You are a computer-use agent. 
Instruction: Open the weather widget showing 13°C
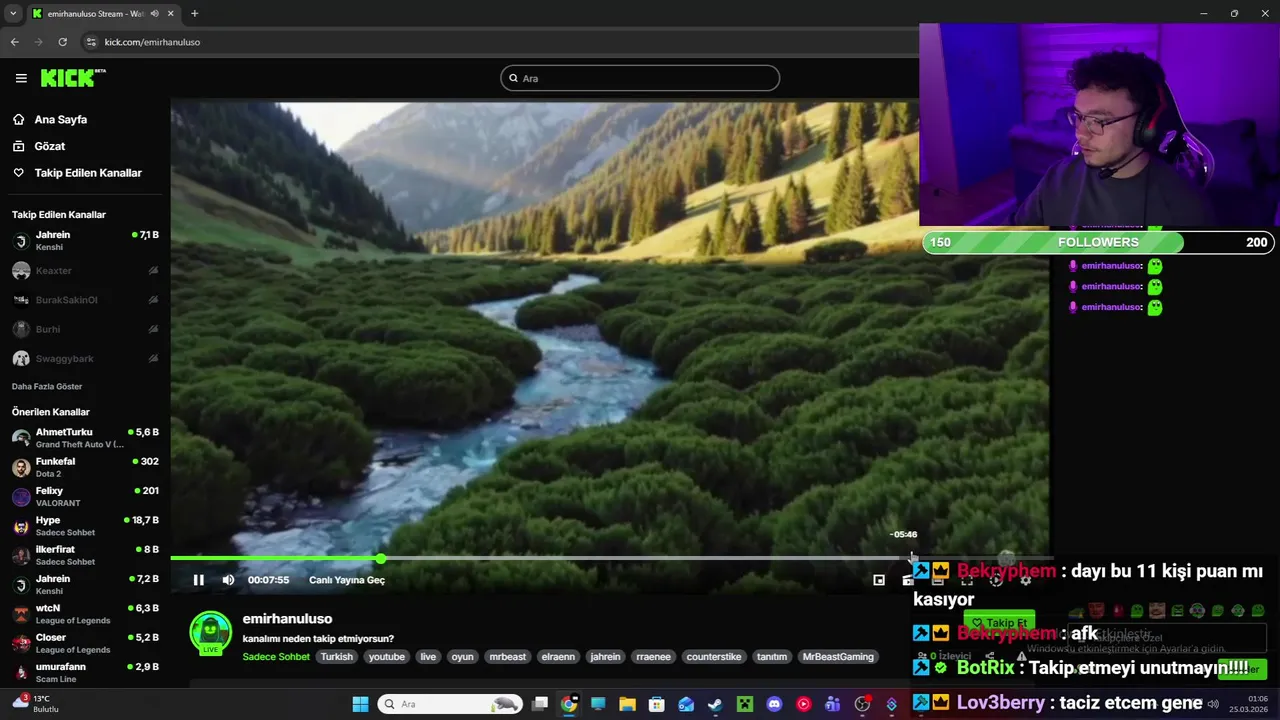tap(35, 703)
